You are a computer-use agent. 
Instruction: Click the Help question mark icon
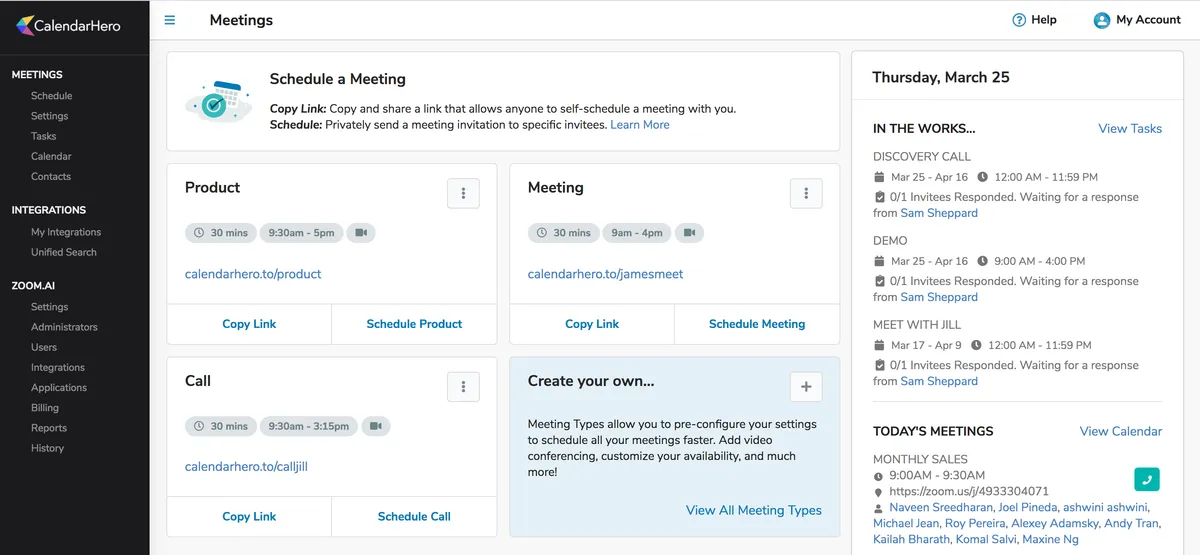[1019, 20]
